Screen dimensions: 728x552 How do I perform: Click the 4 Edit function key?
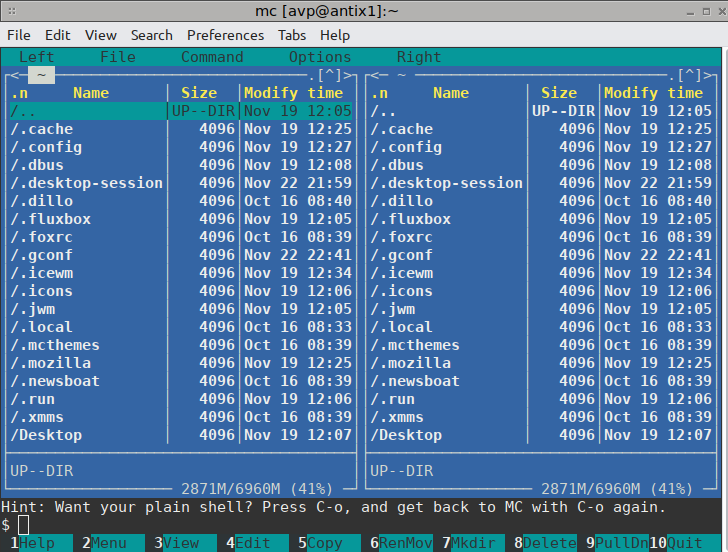coord(257,543)
